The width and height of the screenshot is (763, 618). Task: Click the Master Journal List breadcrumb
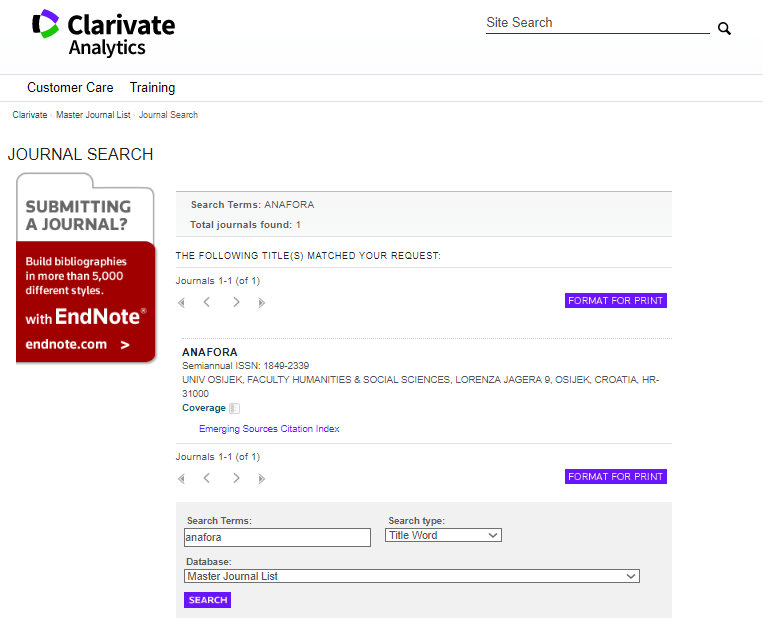93,115
